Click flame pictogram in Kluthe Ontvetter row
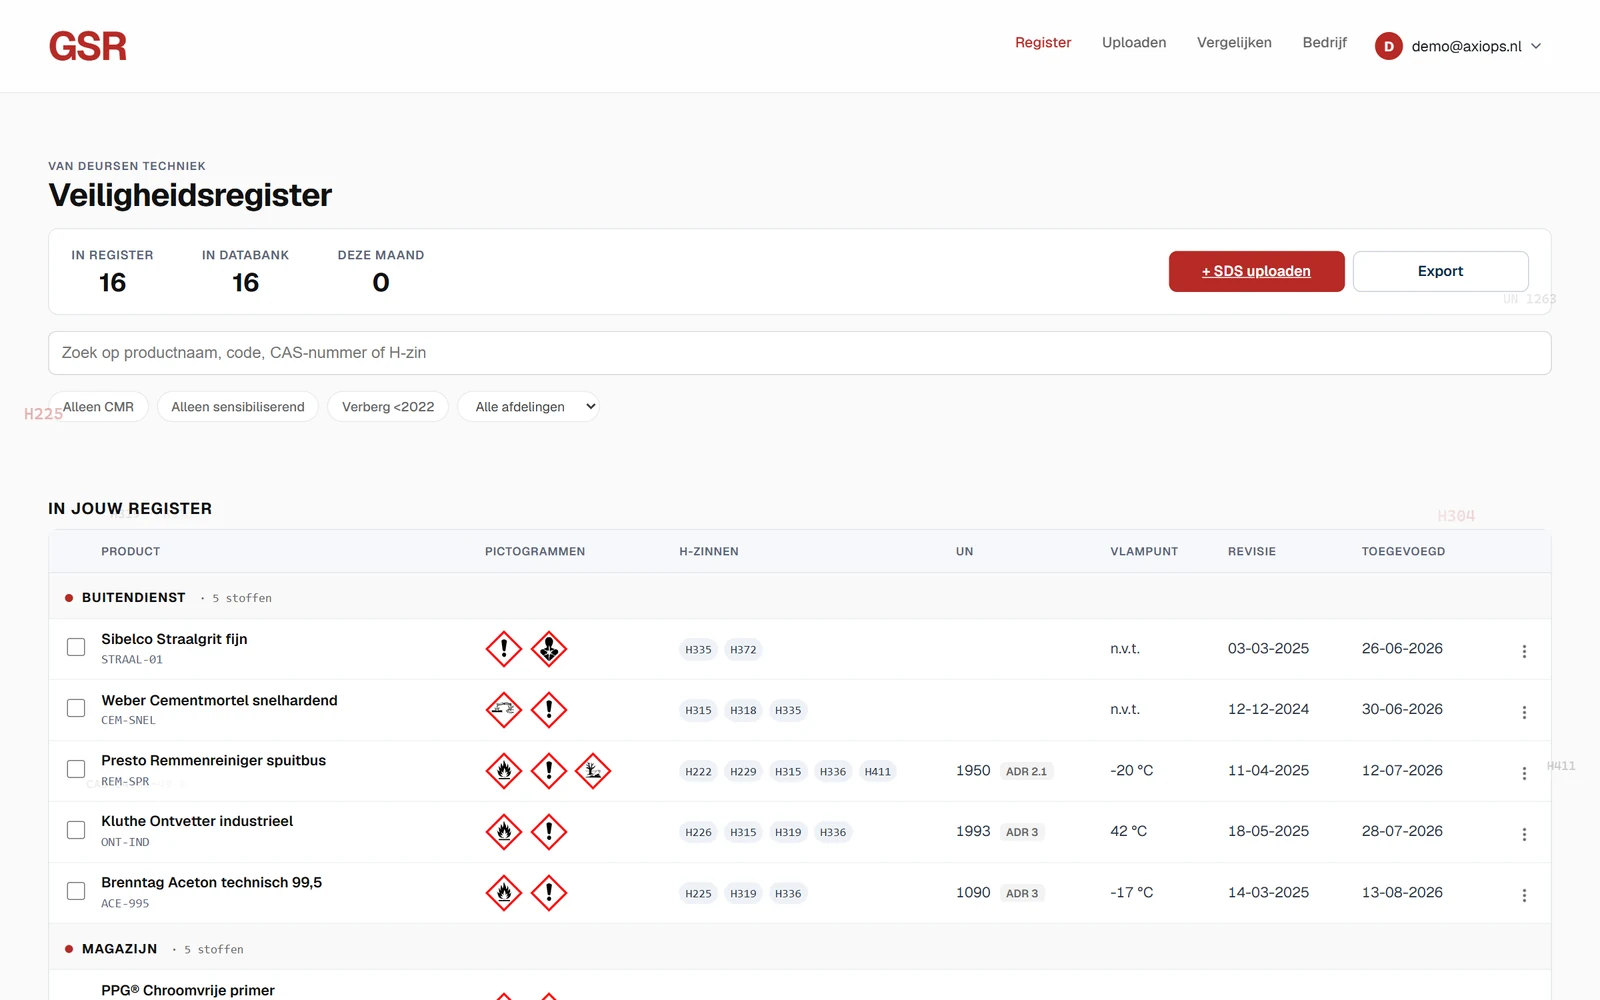1600x1000 pixels. point(504,832)
